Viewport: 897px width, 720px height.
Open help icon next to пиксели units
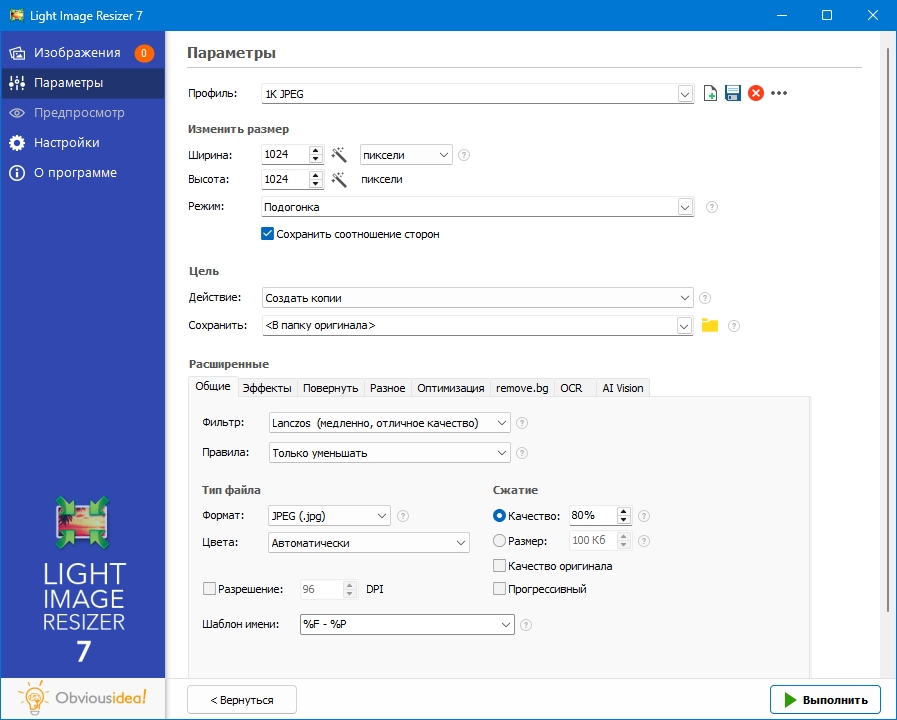464,155
